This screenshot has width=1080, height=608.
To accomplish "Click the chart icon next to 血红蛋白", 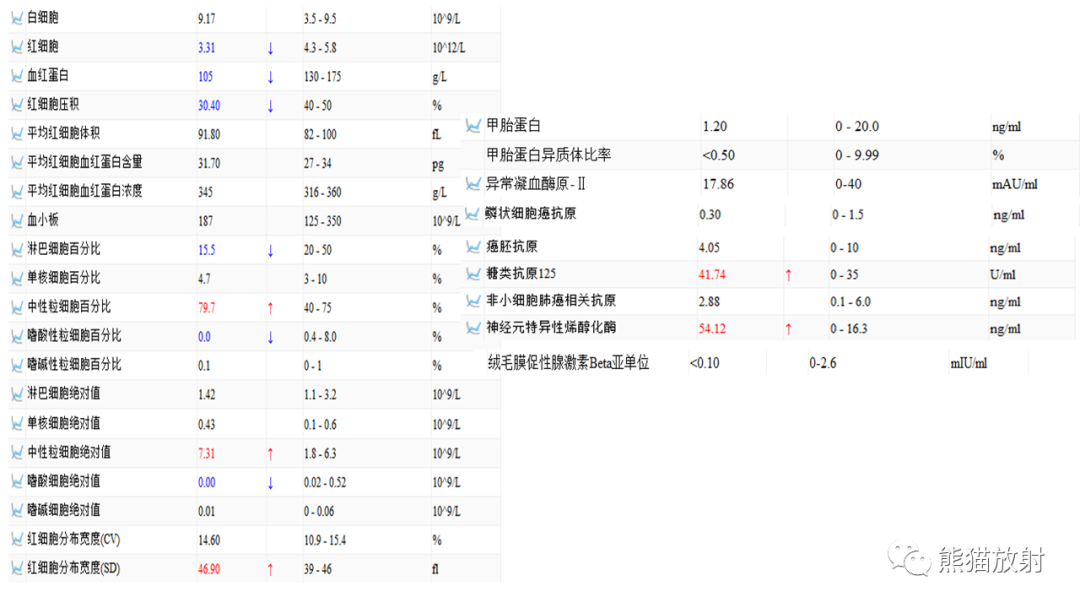I will click(x=17, y=76).
